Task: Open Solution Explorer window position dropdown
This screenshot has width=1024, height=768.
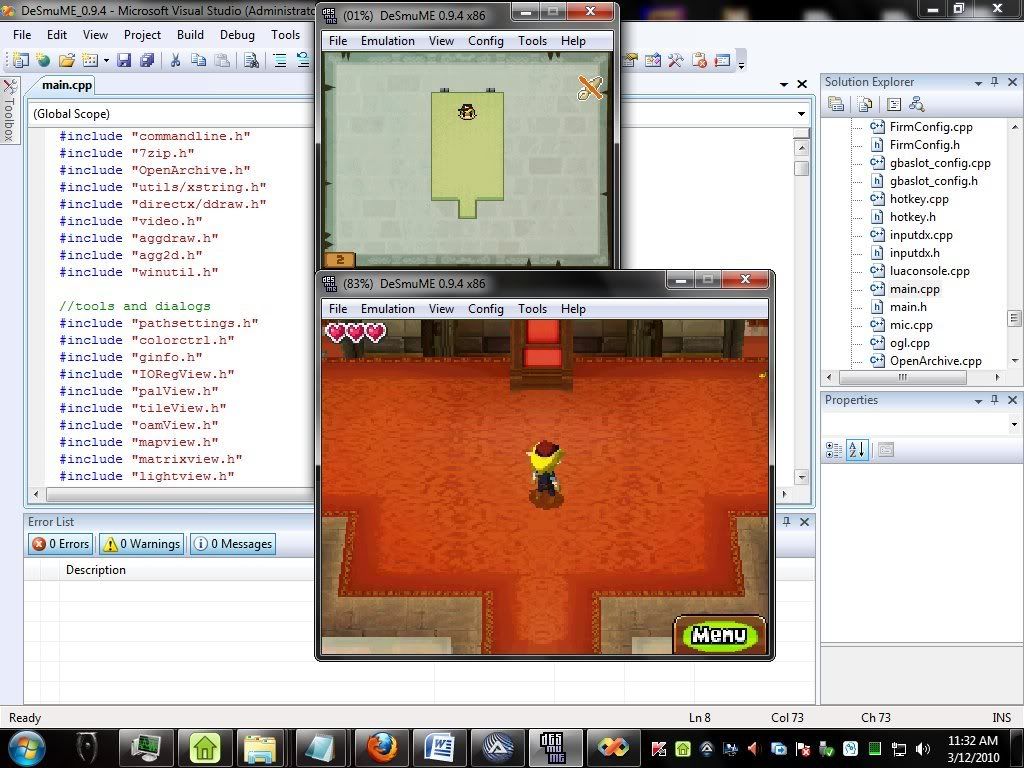Action: tap(978, 83)
